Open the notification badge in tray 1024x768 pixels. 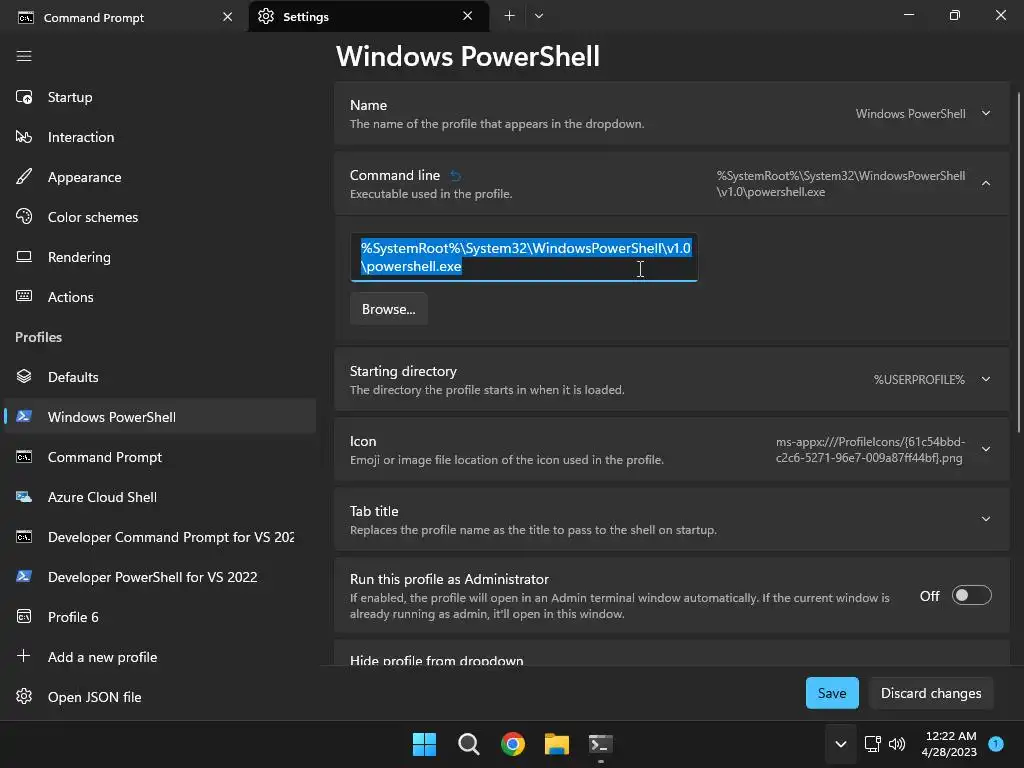pos(996,744)
